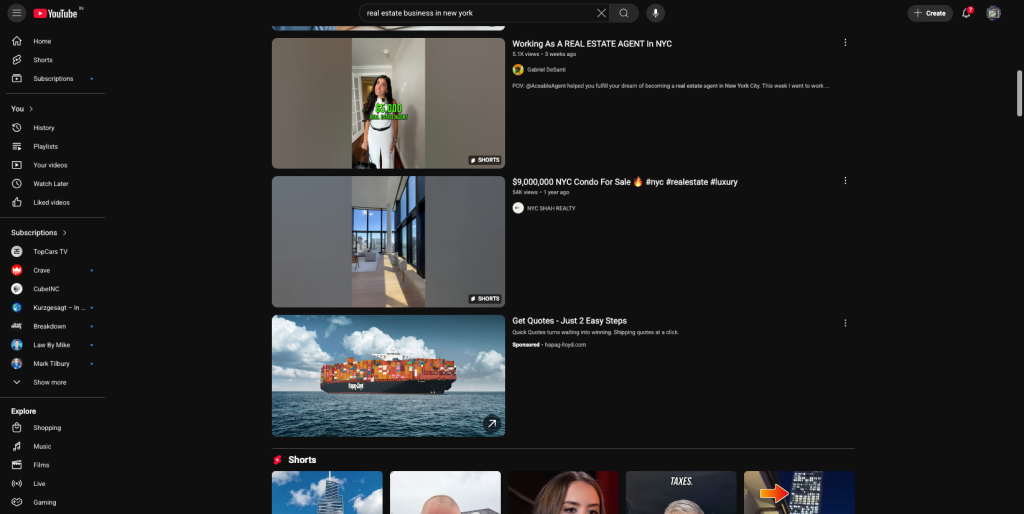Expand Show more subscriptions
Image resolution: width=1024 pixels, height=514 pixels.
[49, 382]
